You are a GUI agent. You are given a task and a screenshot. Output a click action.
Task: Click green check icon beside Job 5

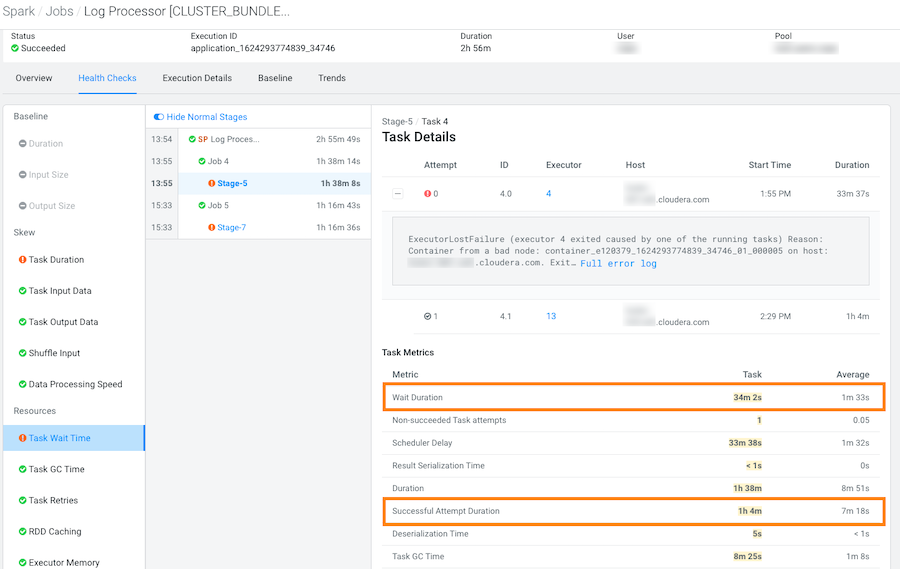tap(201, 205)
